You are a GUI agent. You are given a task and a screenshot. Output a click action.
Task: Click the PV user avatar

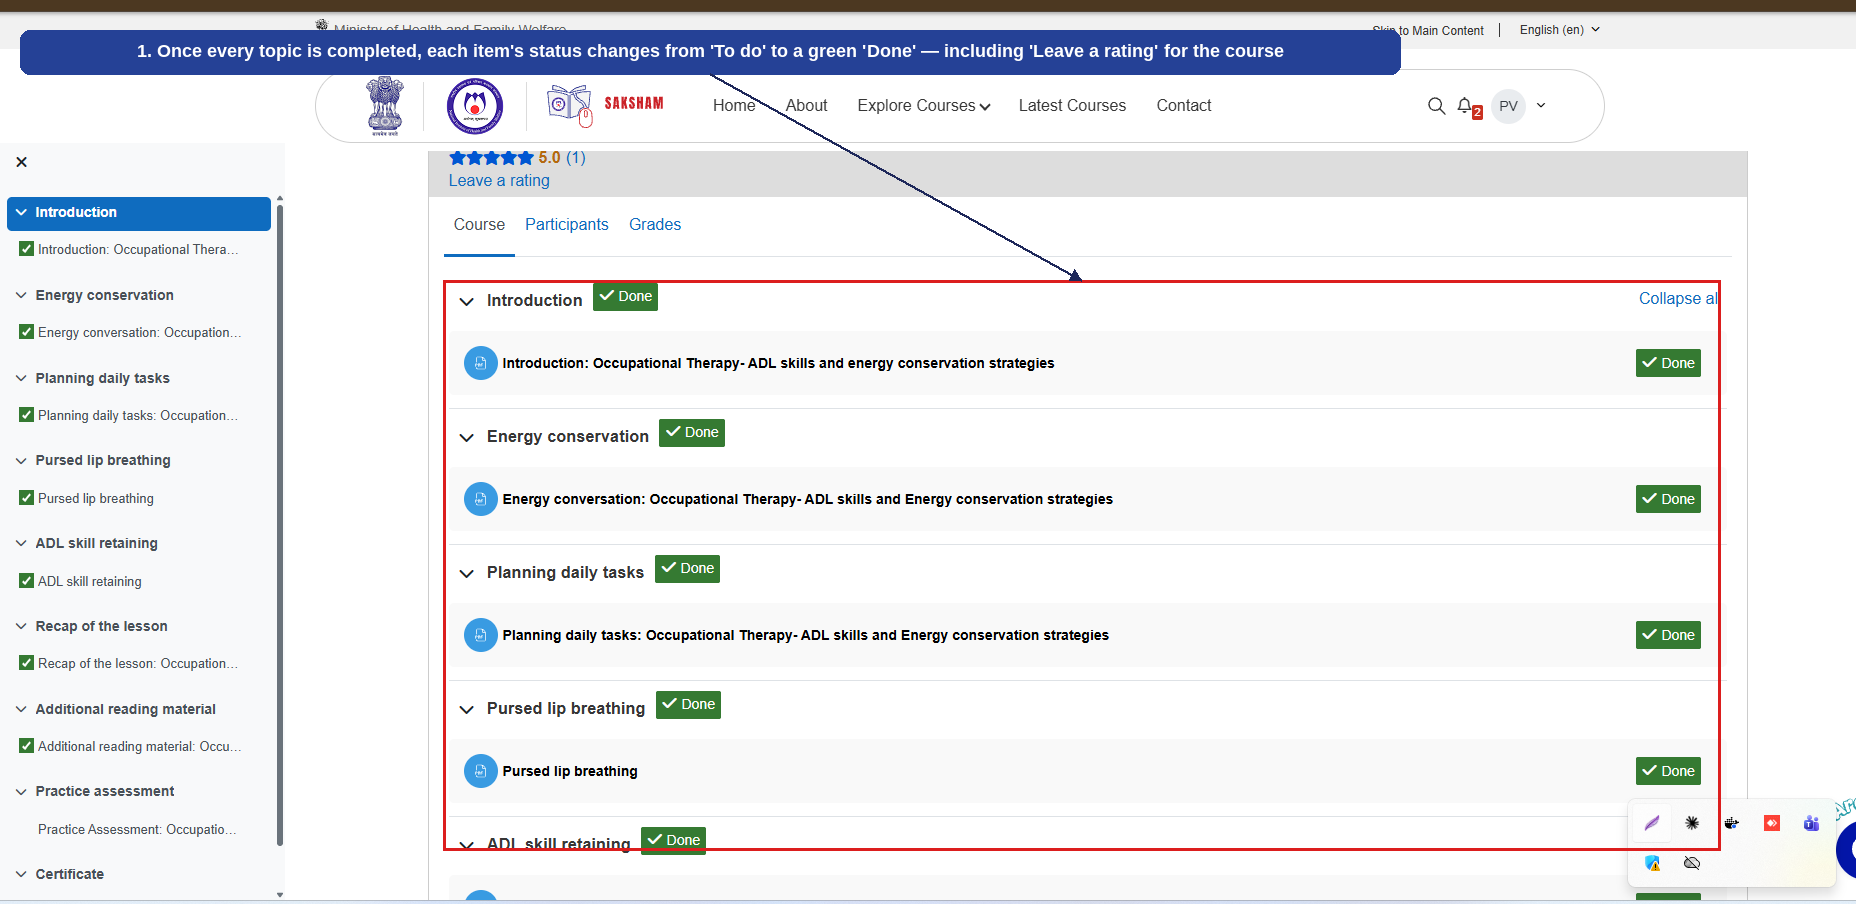pos(1508,106)
